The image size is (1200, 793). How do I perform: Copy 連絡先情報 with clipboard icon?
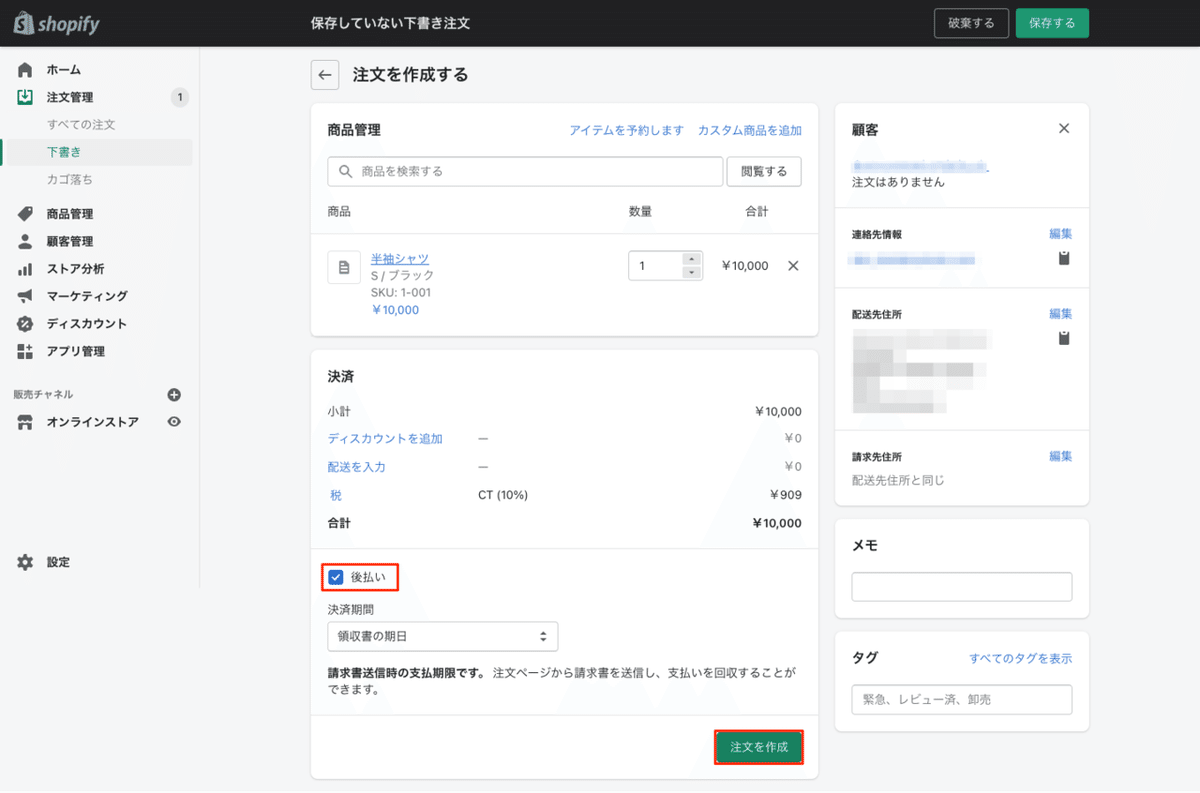(1064, 259)
